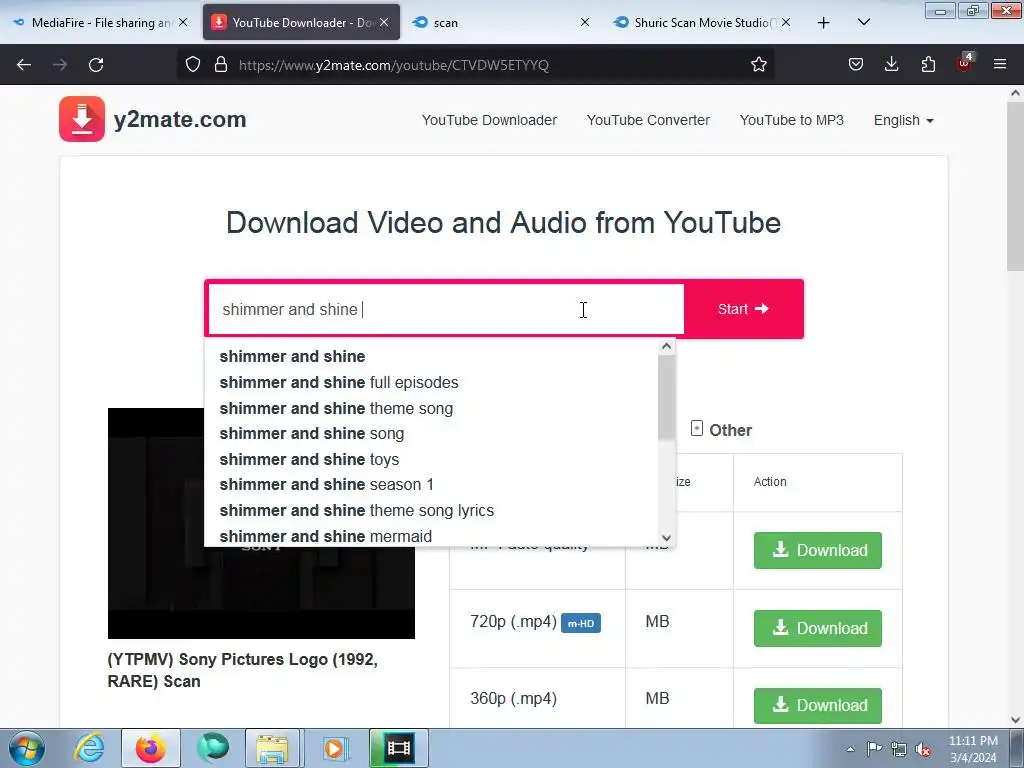
Task: Reload the current y2mate page
Action: [96, 65]
